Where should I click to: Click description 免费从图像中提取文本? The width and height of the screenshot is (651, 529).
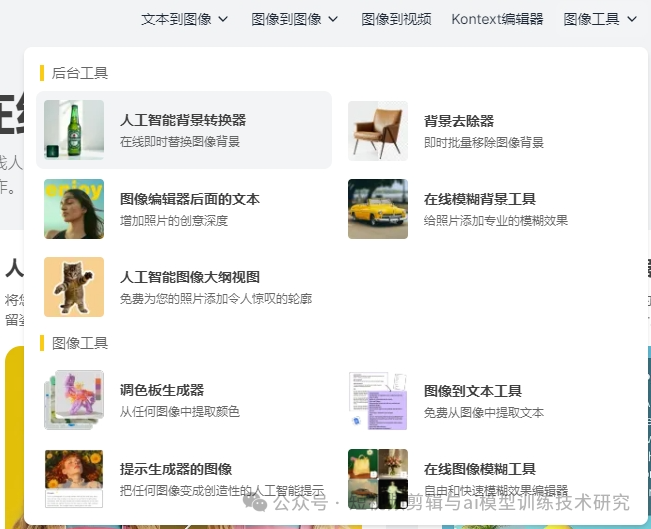pyautogui.click(x=484, y=412)
